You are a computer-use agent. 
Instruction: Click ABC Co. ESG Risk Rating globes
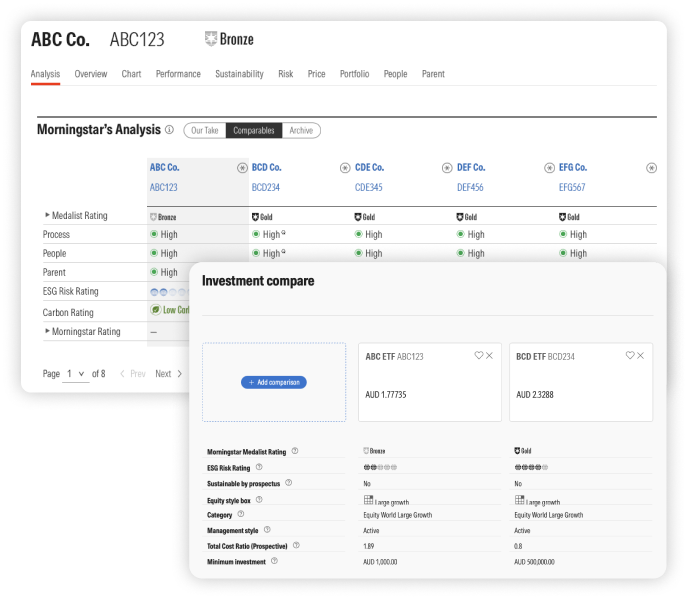tap(170, 292)
